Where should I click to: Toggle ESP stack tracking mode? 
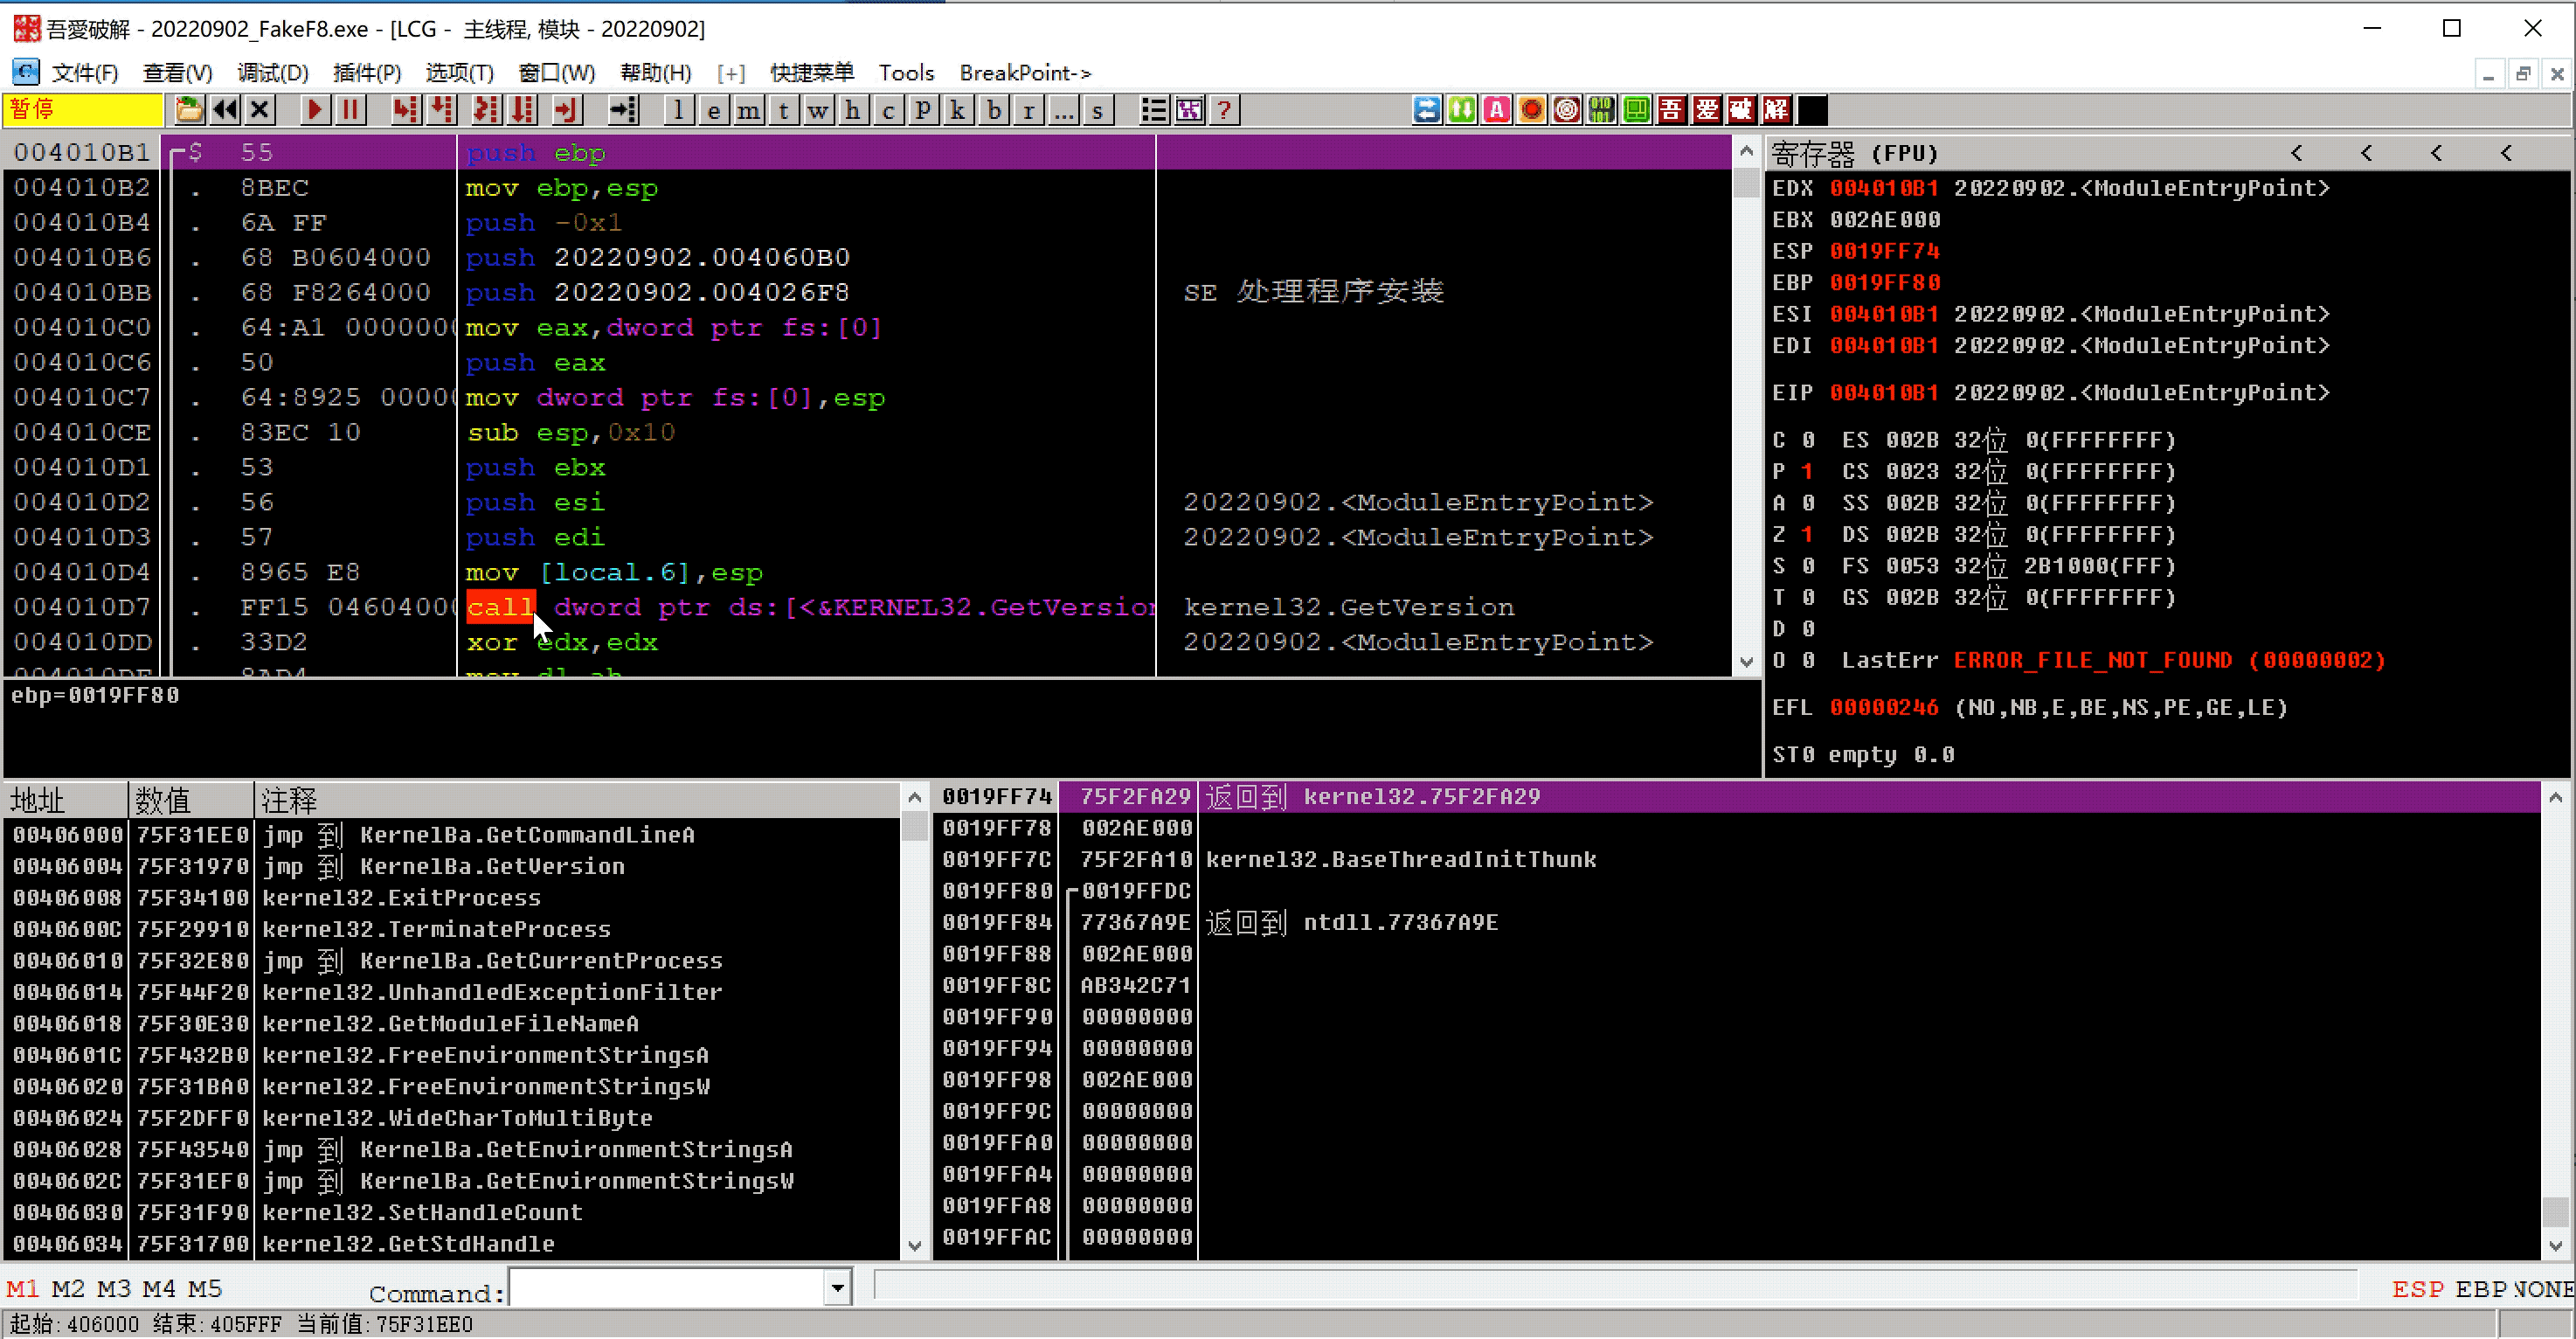pyautogui.click(x=2417, y=1289)
